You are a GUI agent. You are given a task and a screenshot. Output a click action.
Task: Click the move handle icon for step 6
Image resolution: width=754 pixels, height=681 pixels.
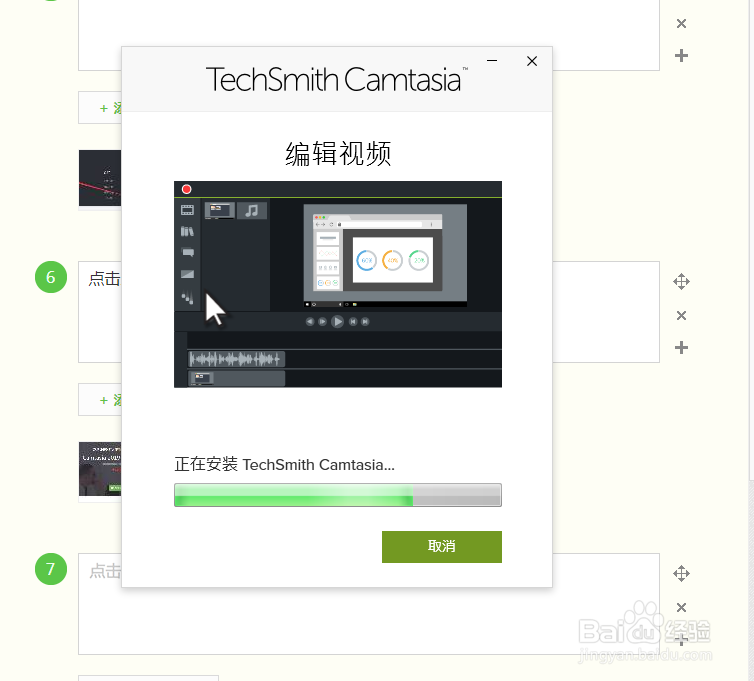click(x=681, y=281)
